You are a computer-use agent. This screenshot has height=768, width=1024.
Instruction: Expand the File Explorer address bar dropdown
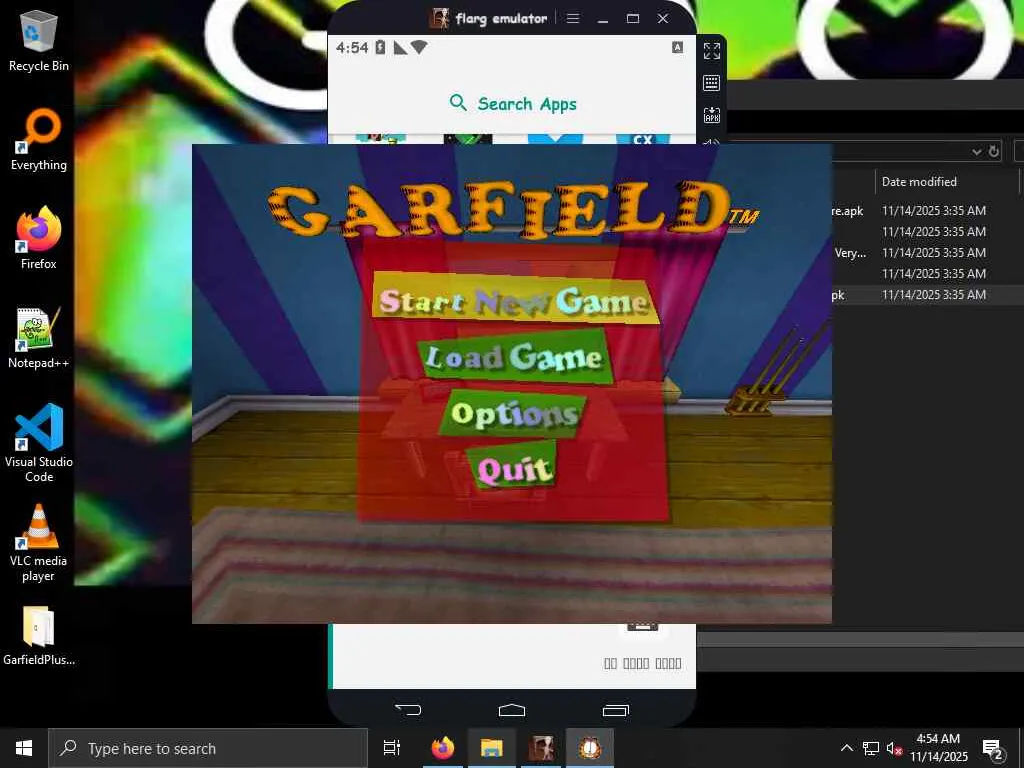[x=977, y=152]
